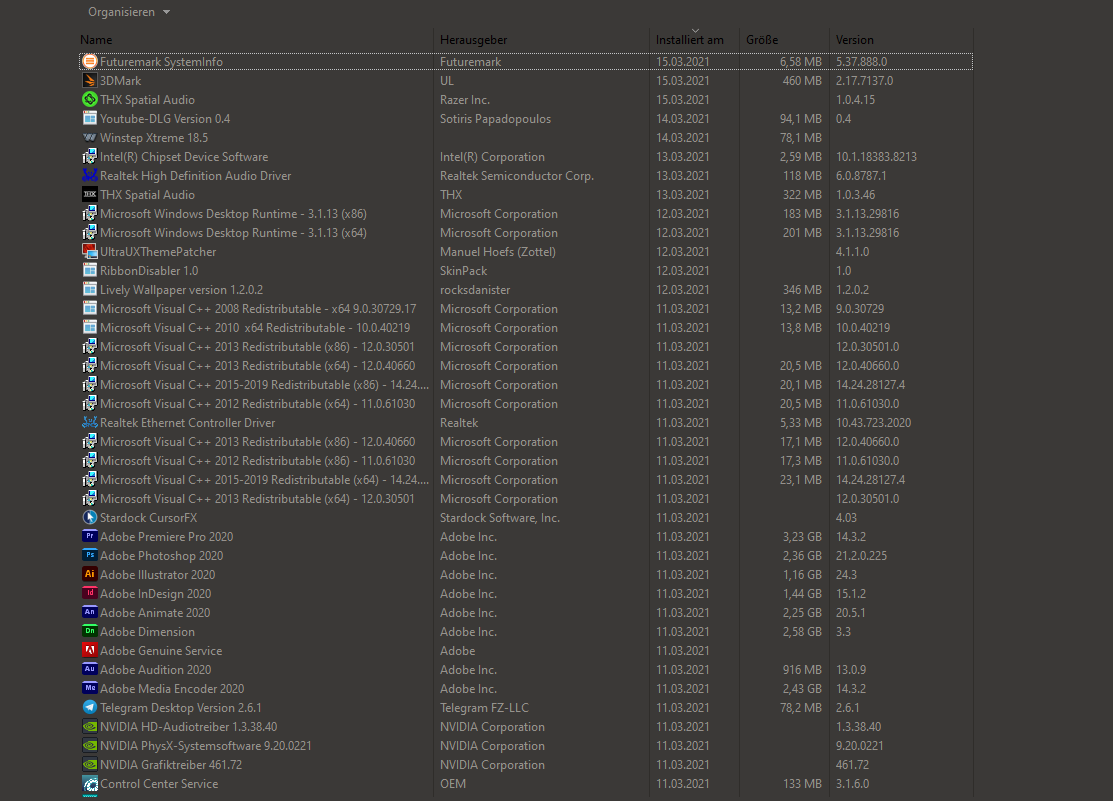1113x801 pixels.
Task: Click the Stardock CursorFX icon
Action: (89, 518)
